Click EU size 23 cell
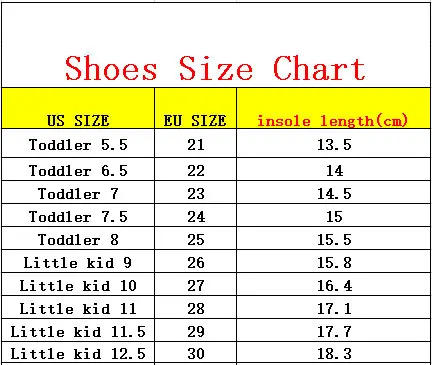The image size is (432, 365). click(196, 193)
